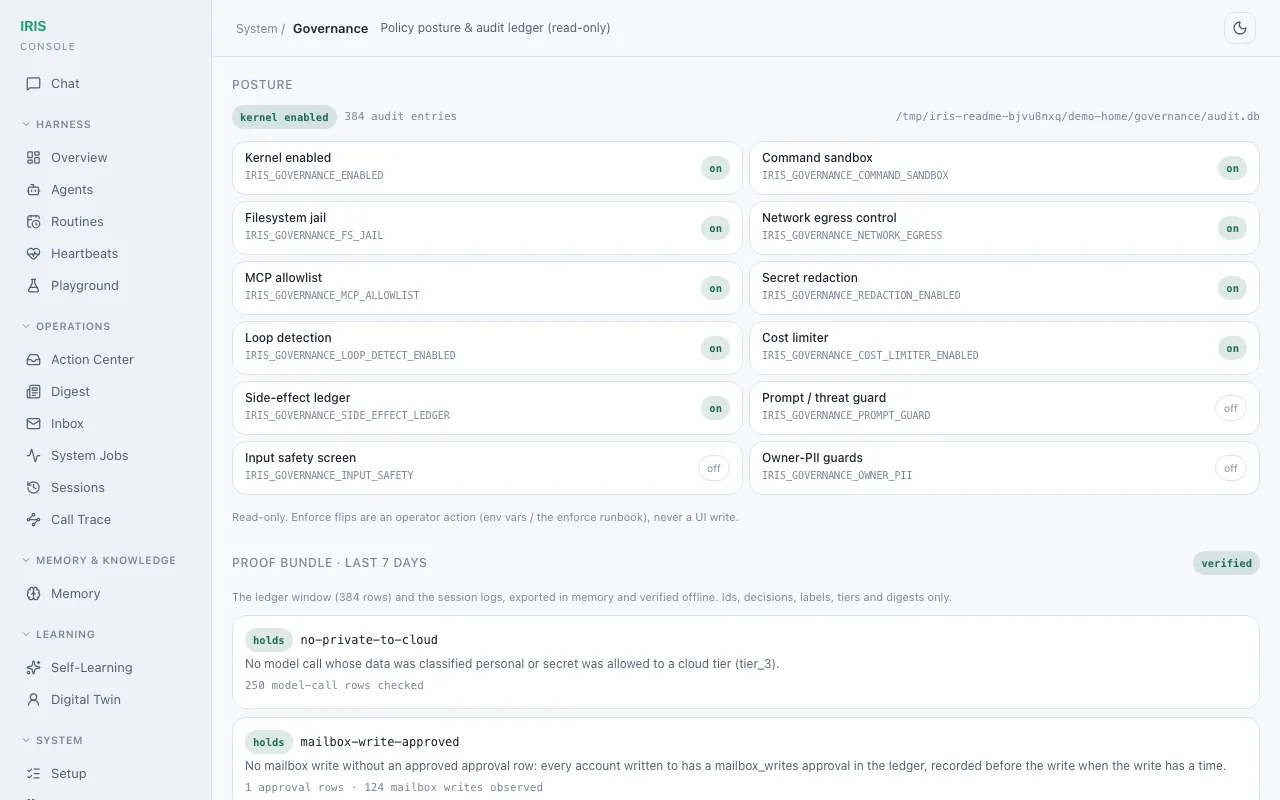Click the Heartbeats heart icon
The height and width of the screenshot is (800, 1280).
point(33,254)
